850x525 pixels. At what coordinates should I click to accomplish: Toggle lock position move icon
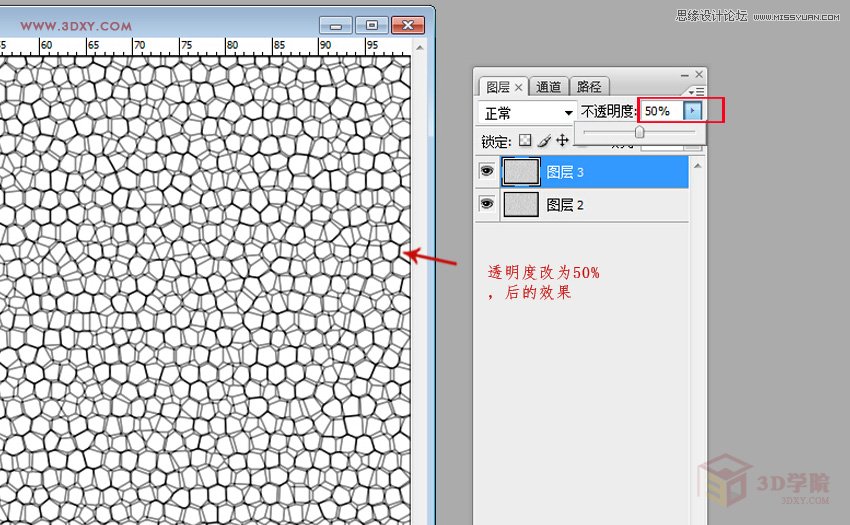(563, 140)
